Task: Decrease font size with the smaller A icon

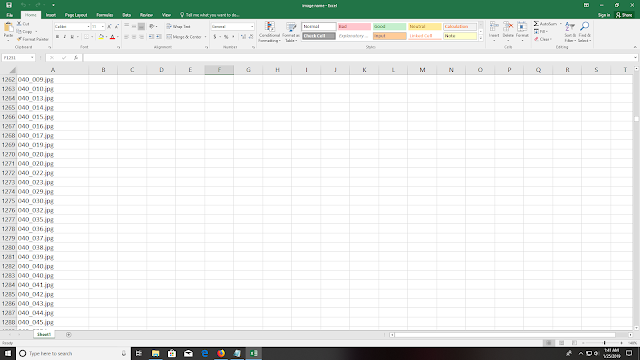Action: 117,27
